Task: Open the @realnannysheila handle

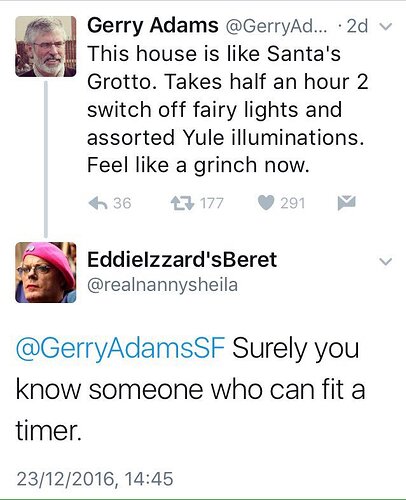Action: [163, 285]
